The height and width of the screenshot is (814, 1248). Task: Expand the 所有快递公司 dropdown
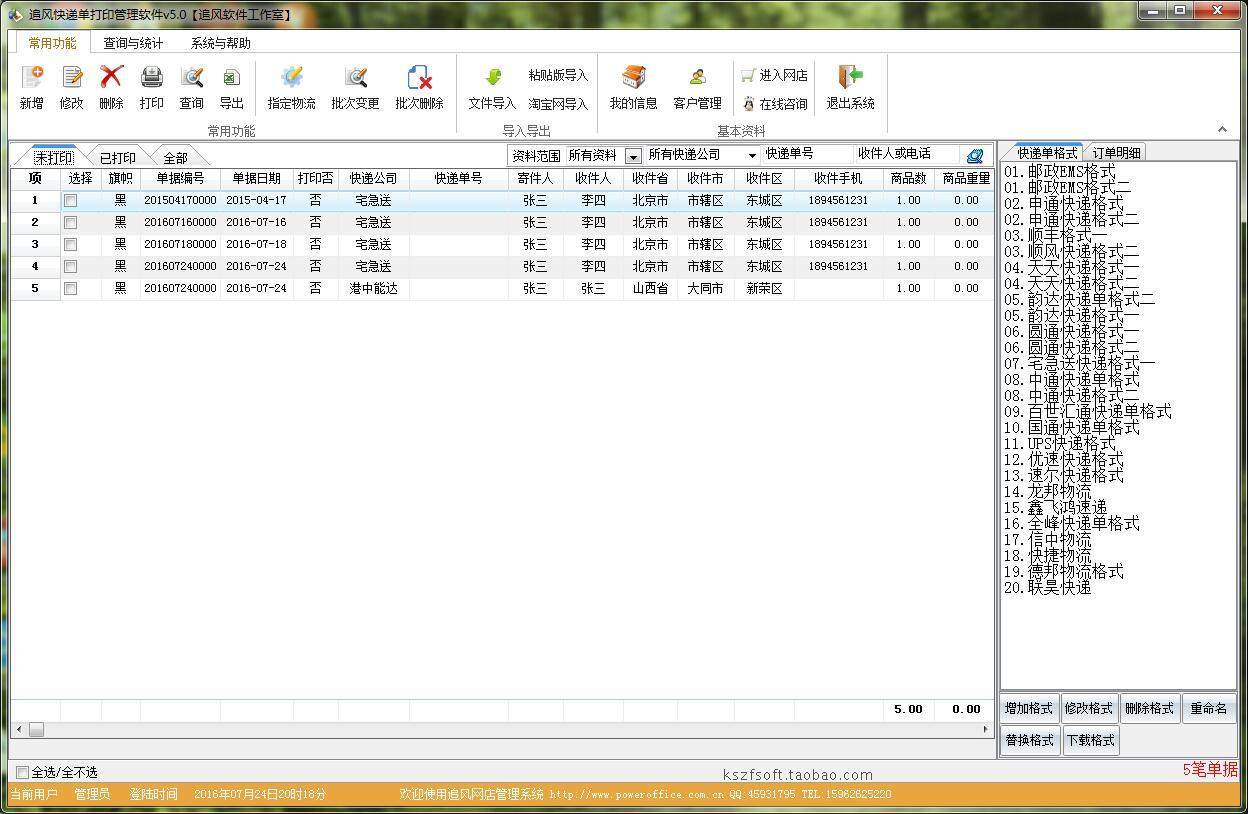click(x=754, y=154)
